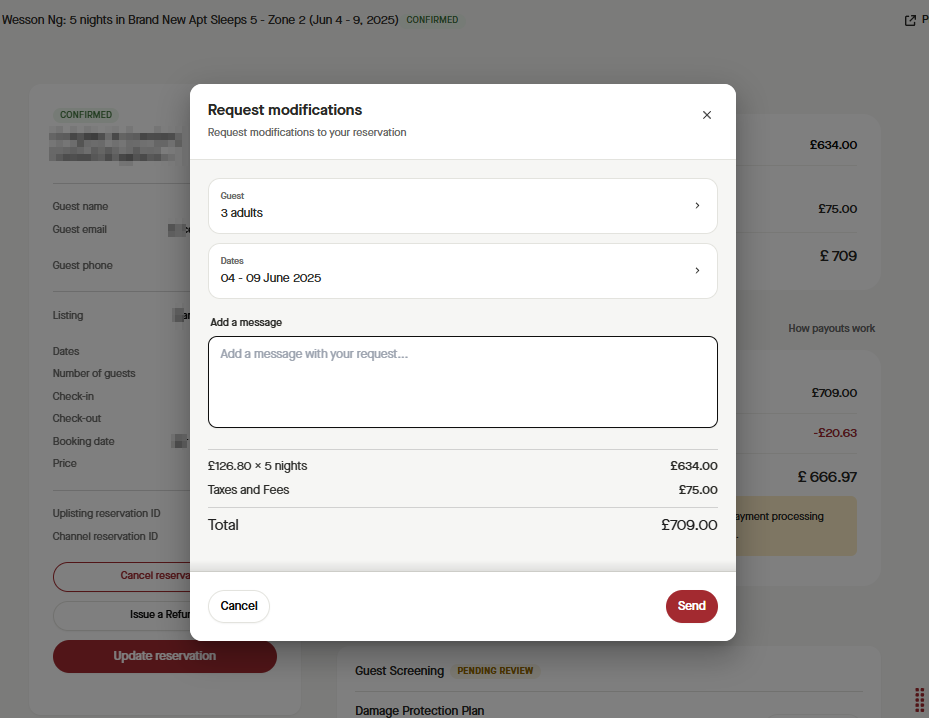The image size is (929, 718).
Task: Cancel the modification request dialog
Action: click(x=239, y=606)
